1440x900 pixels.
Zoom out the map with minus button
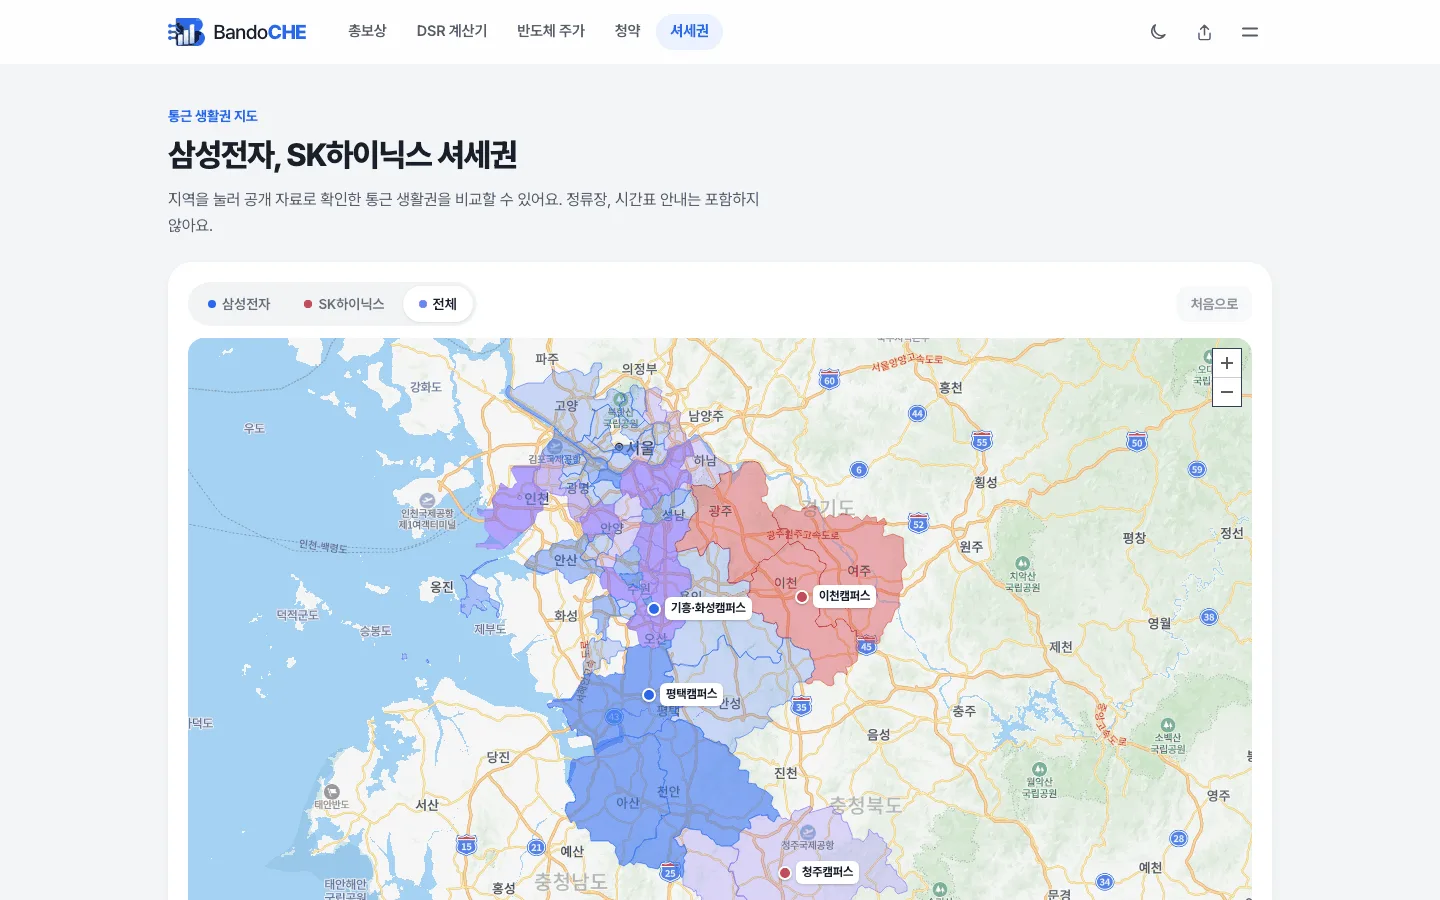(1227, 392)
